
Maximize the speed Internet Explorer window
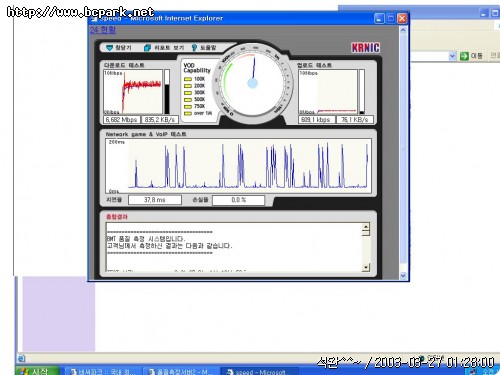pyautogui.click(x=391, y=18)
